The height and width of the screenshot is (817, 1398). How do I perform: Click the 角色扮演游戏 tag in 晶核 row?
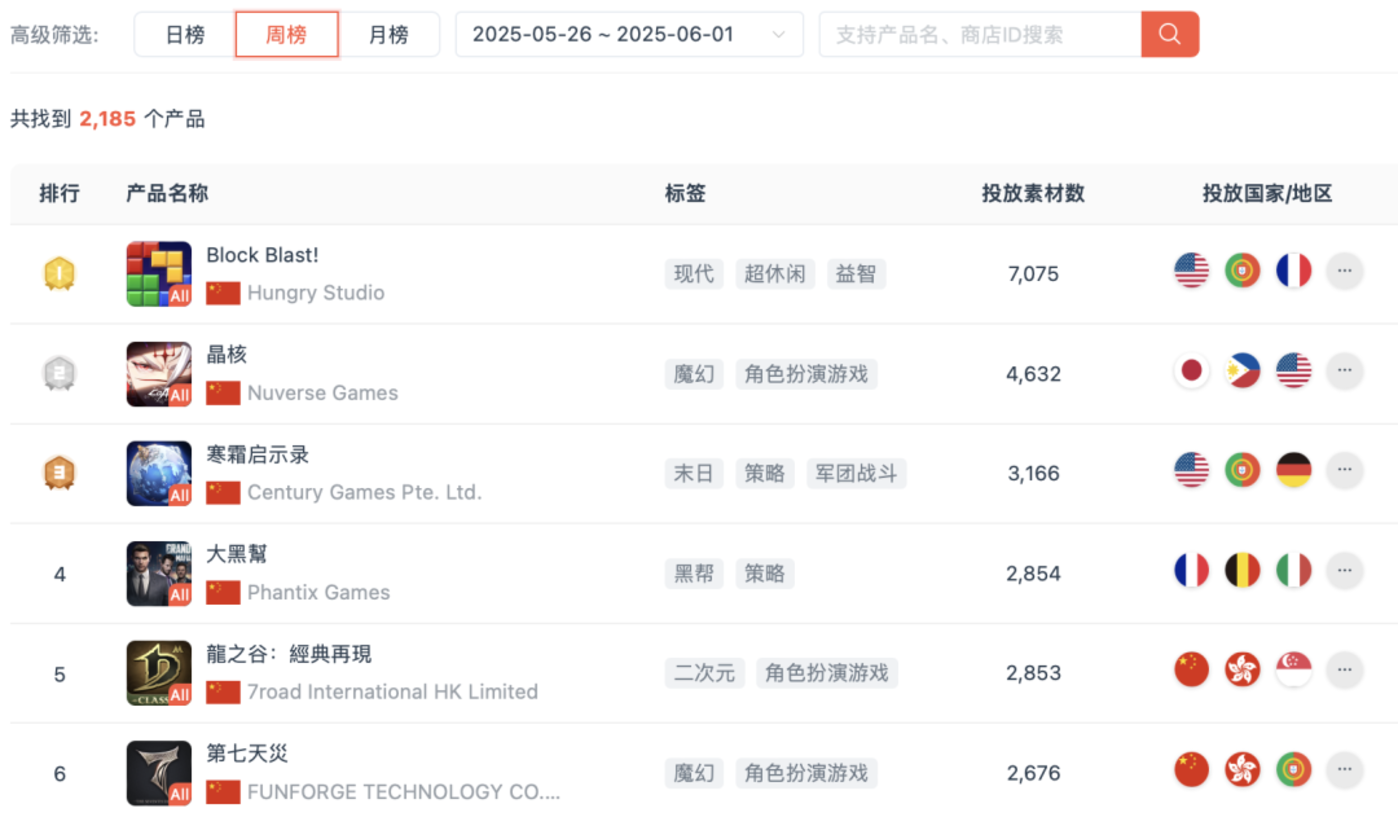806,374
